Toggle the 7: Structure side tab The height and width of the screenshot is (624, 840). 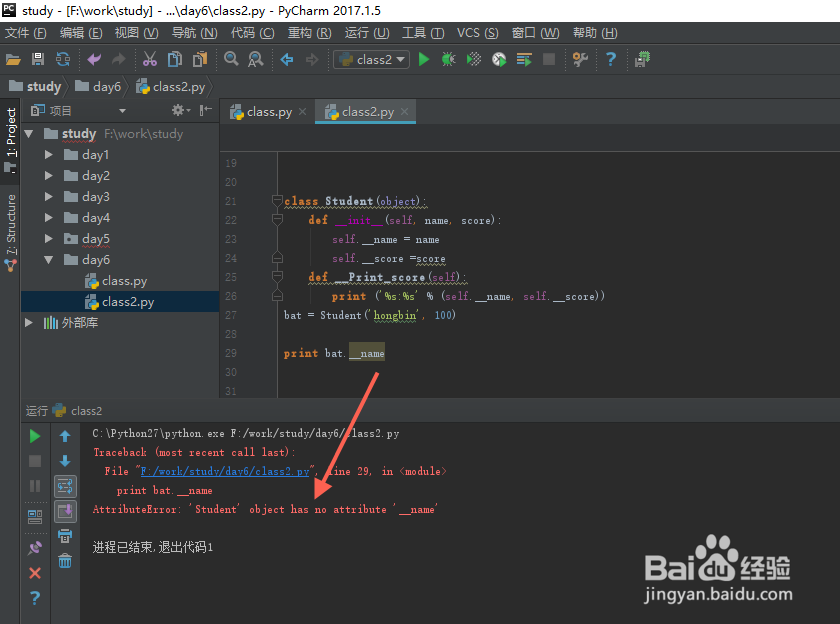click(11, 232)
